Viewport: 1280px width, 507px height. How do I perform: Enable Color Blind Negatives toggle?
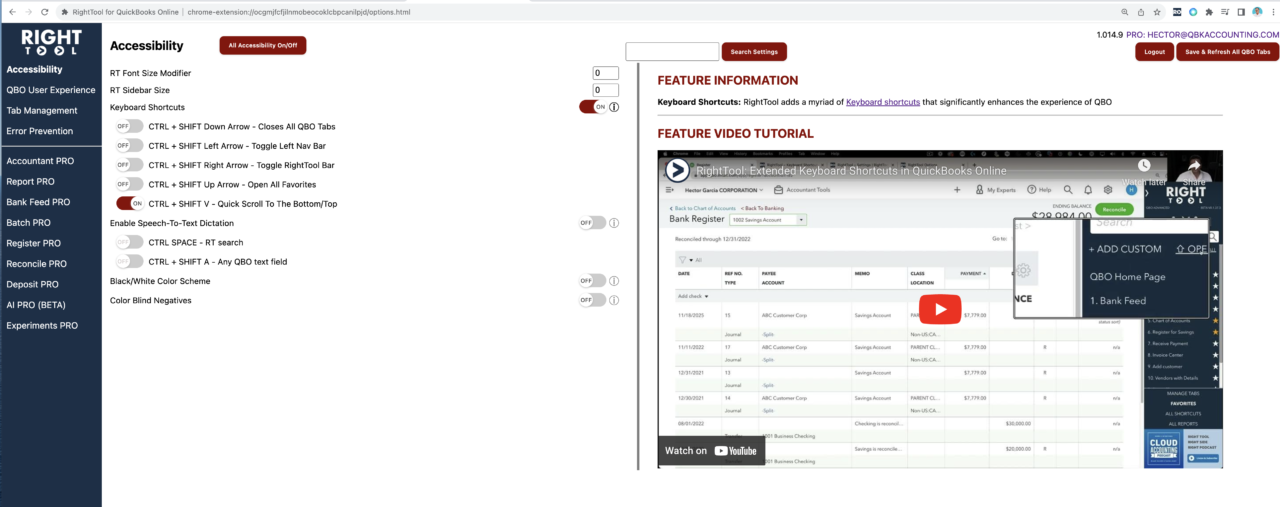[592, 300]
